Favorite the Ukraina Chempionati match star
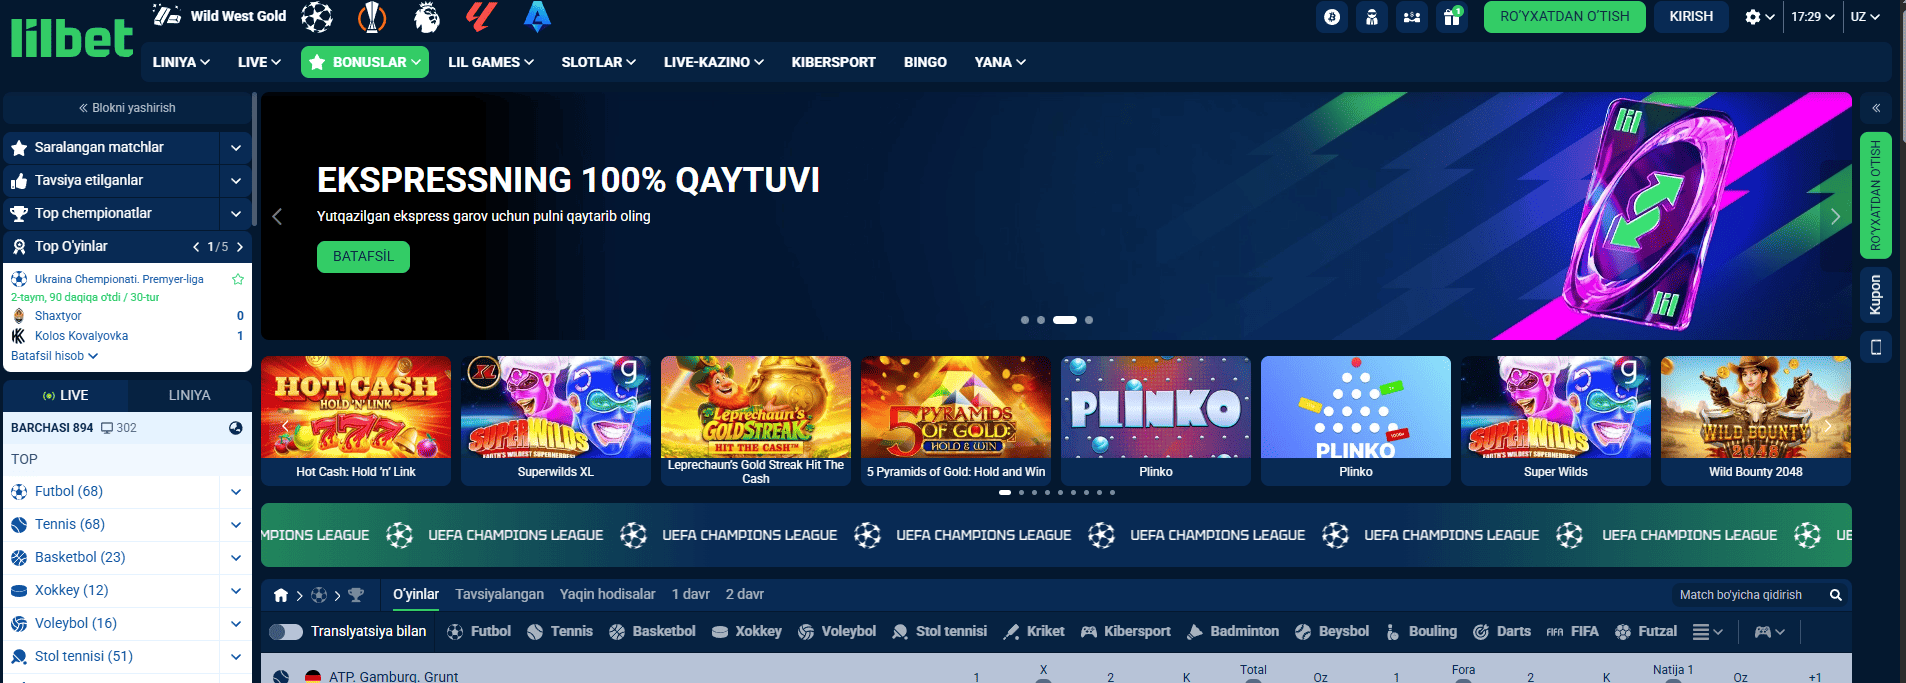This screenshot has width=1906, height=683. (x=238, y=279)
